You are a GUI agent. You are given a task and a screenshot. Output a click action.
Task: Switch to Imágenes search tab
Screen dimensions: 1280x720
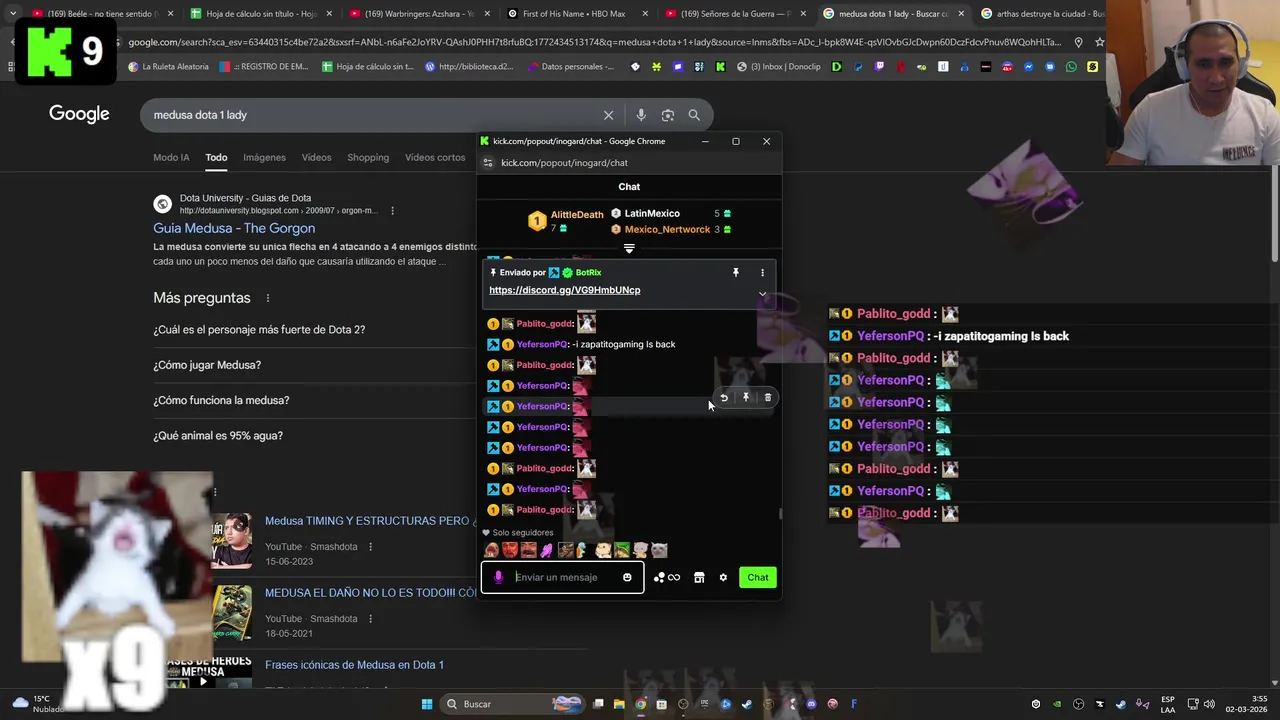[x=264, y=157]
